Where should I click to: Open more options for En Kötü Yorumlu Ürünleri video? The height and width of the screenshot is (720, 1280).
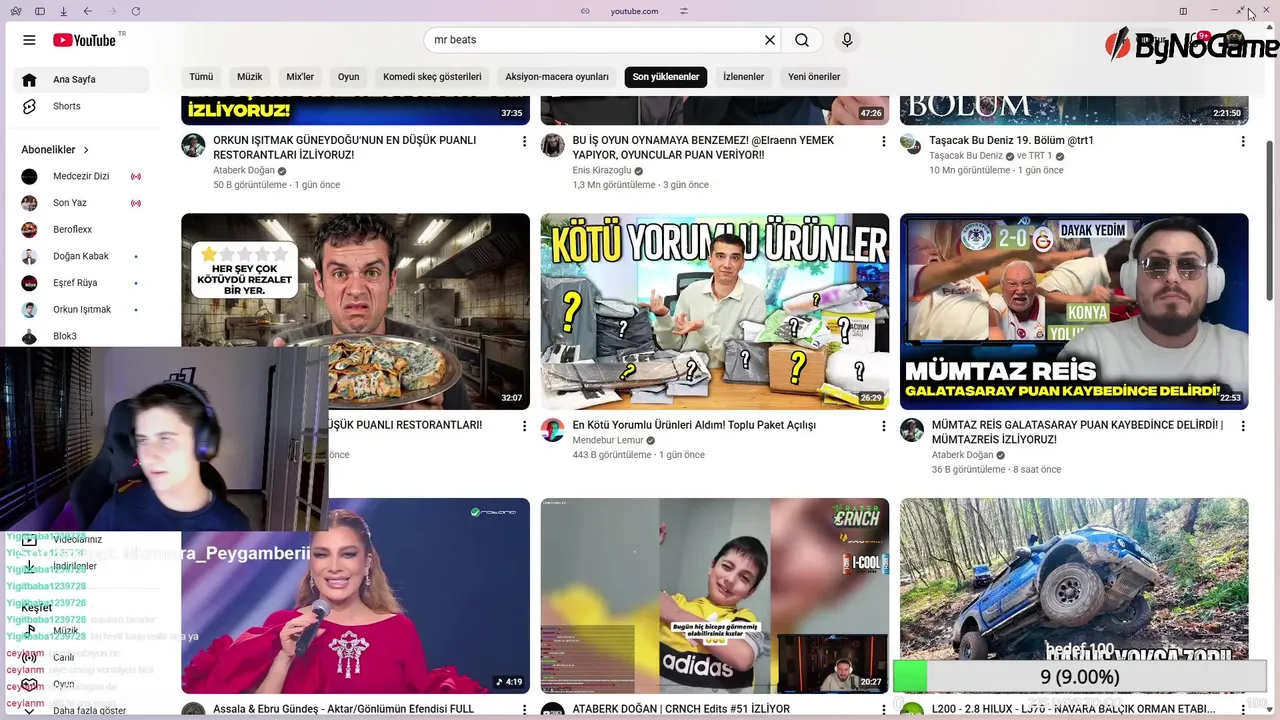coord(883,426)
